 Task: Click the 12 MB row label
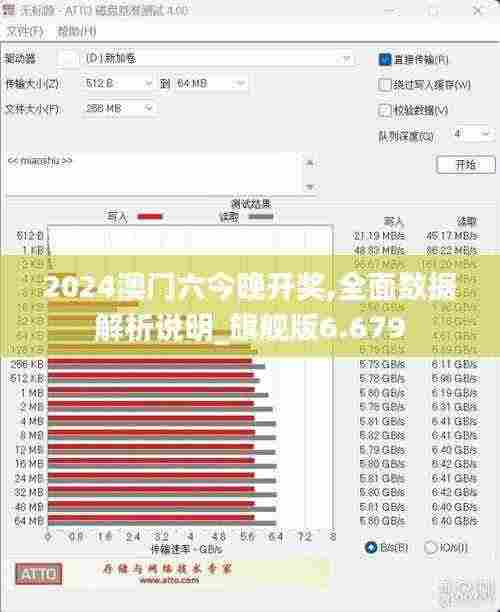[30, 450]
